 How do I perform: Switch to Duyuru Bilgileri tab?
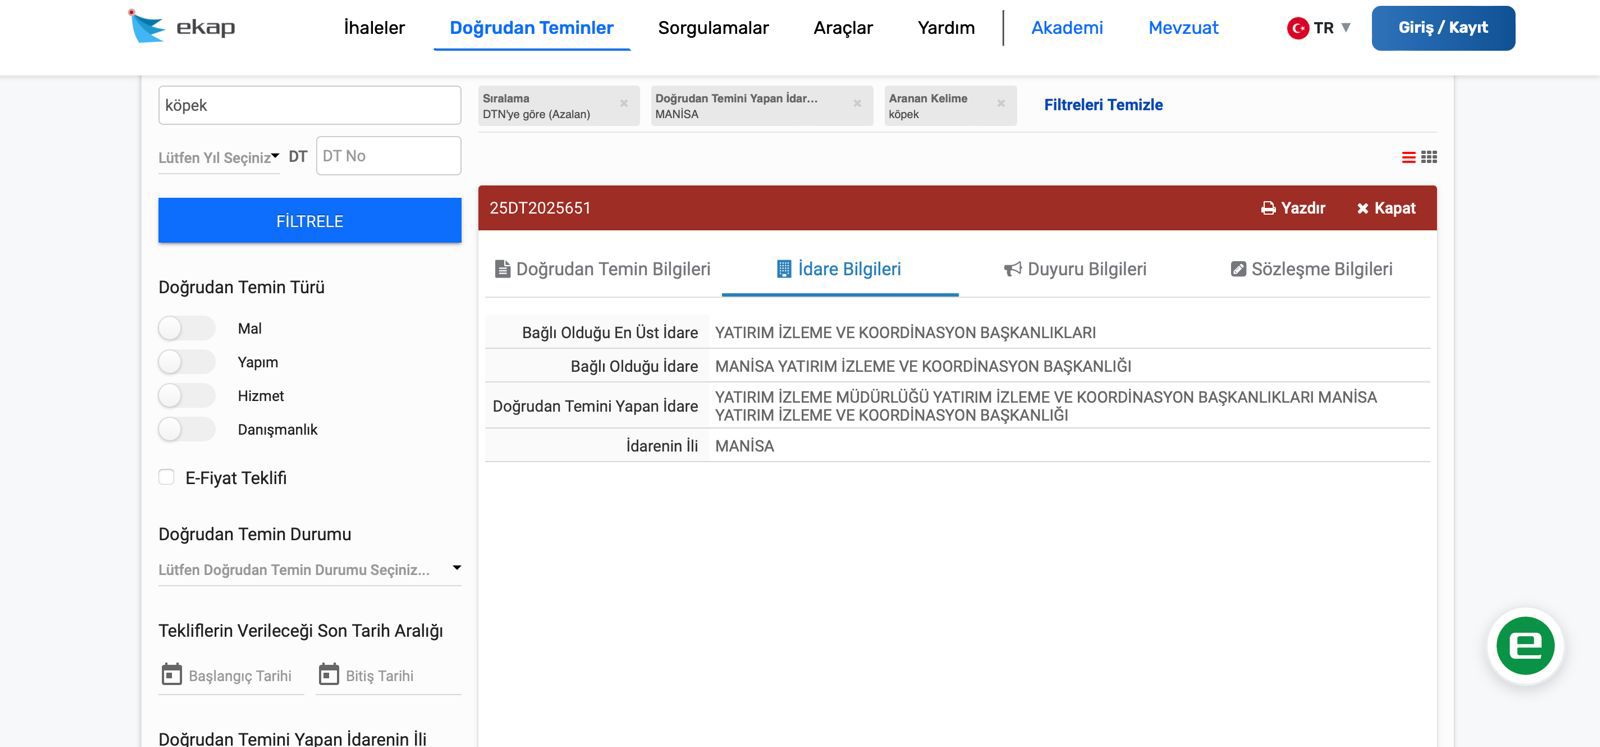coord(1075,269)
